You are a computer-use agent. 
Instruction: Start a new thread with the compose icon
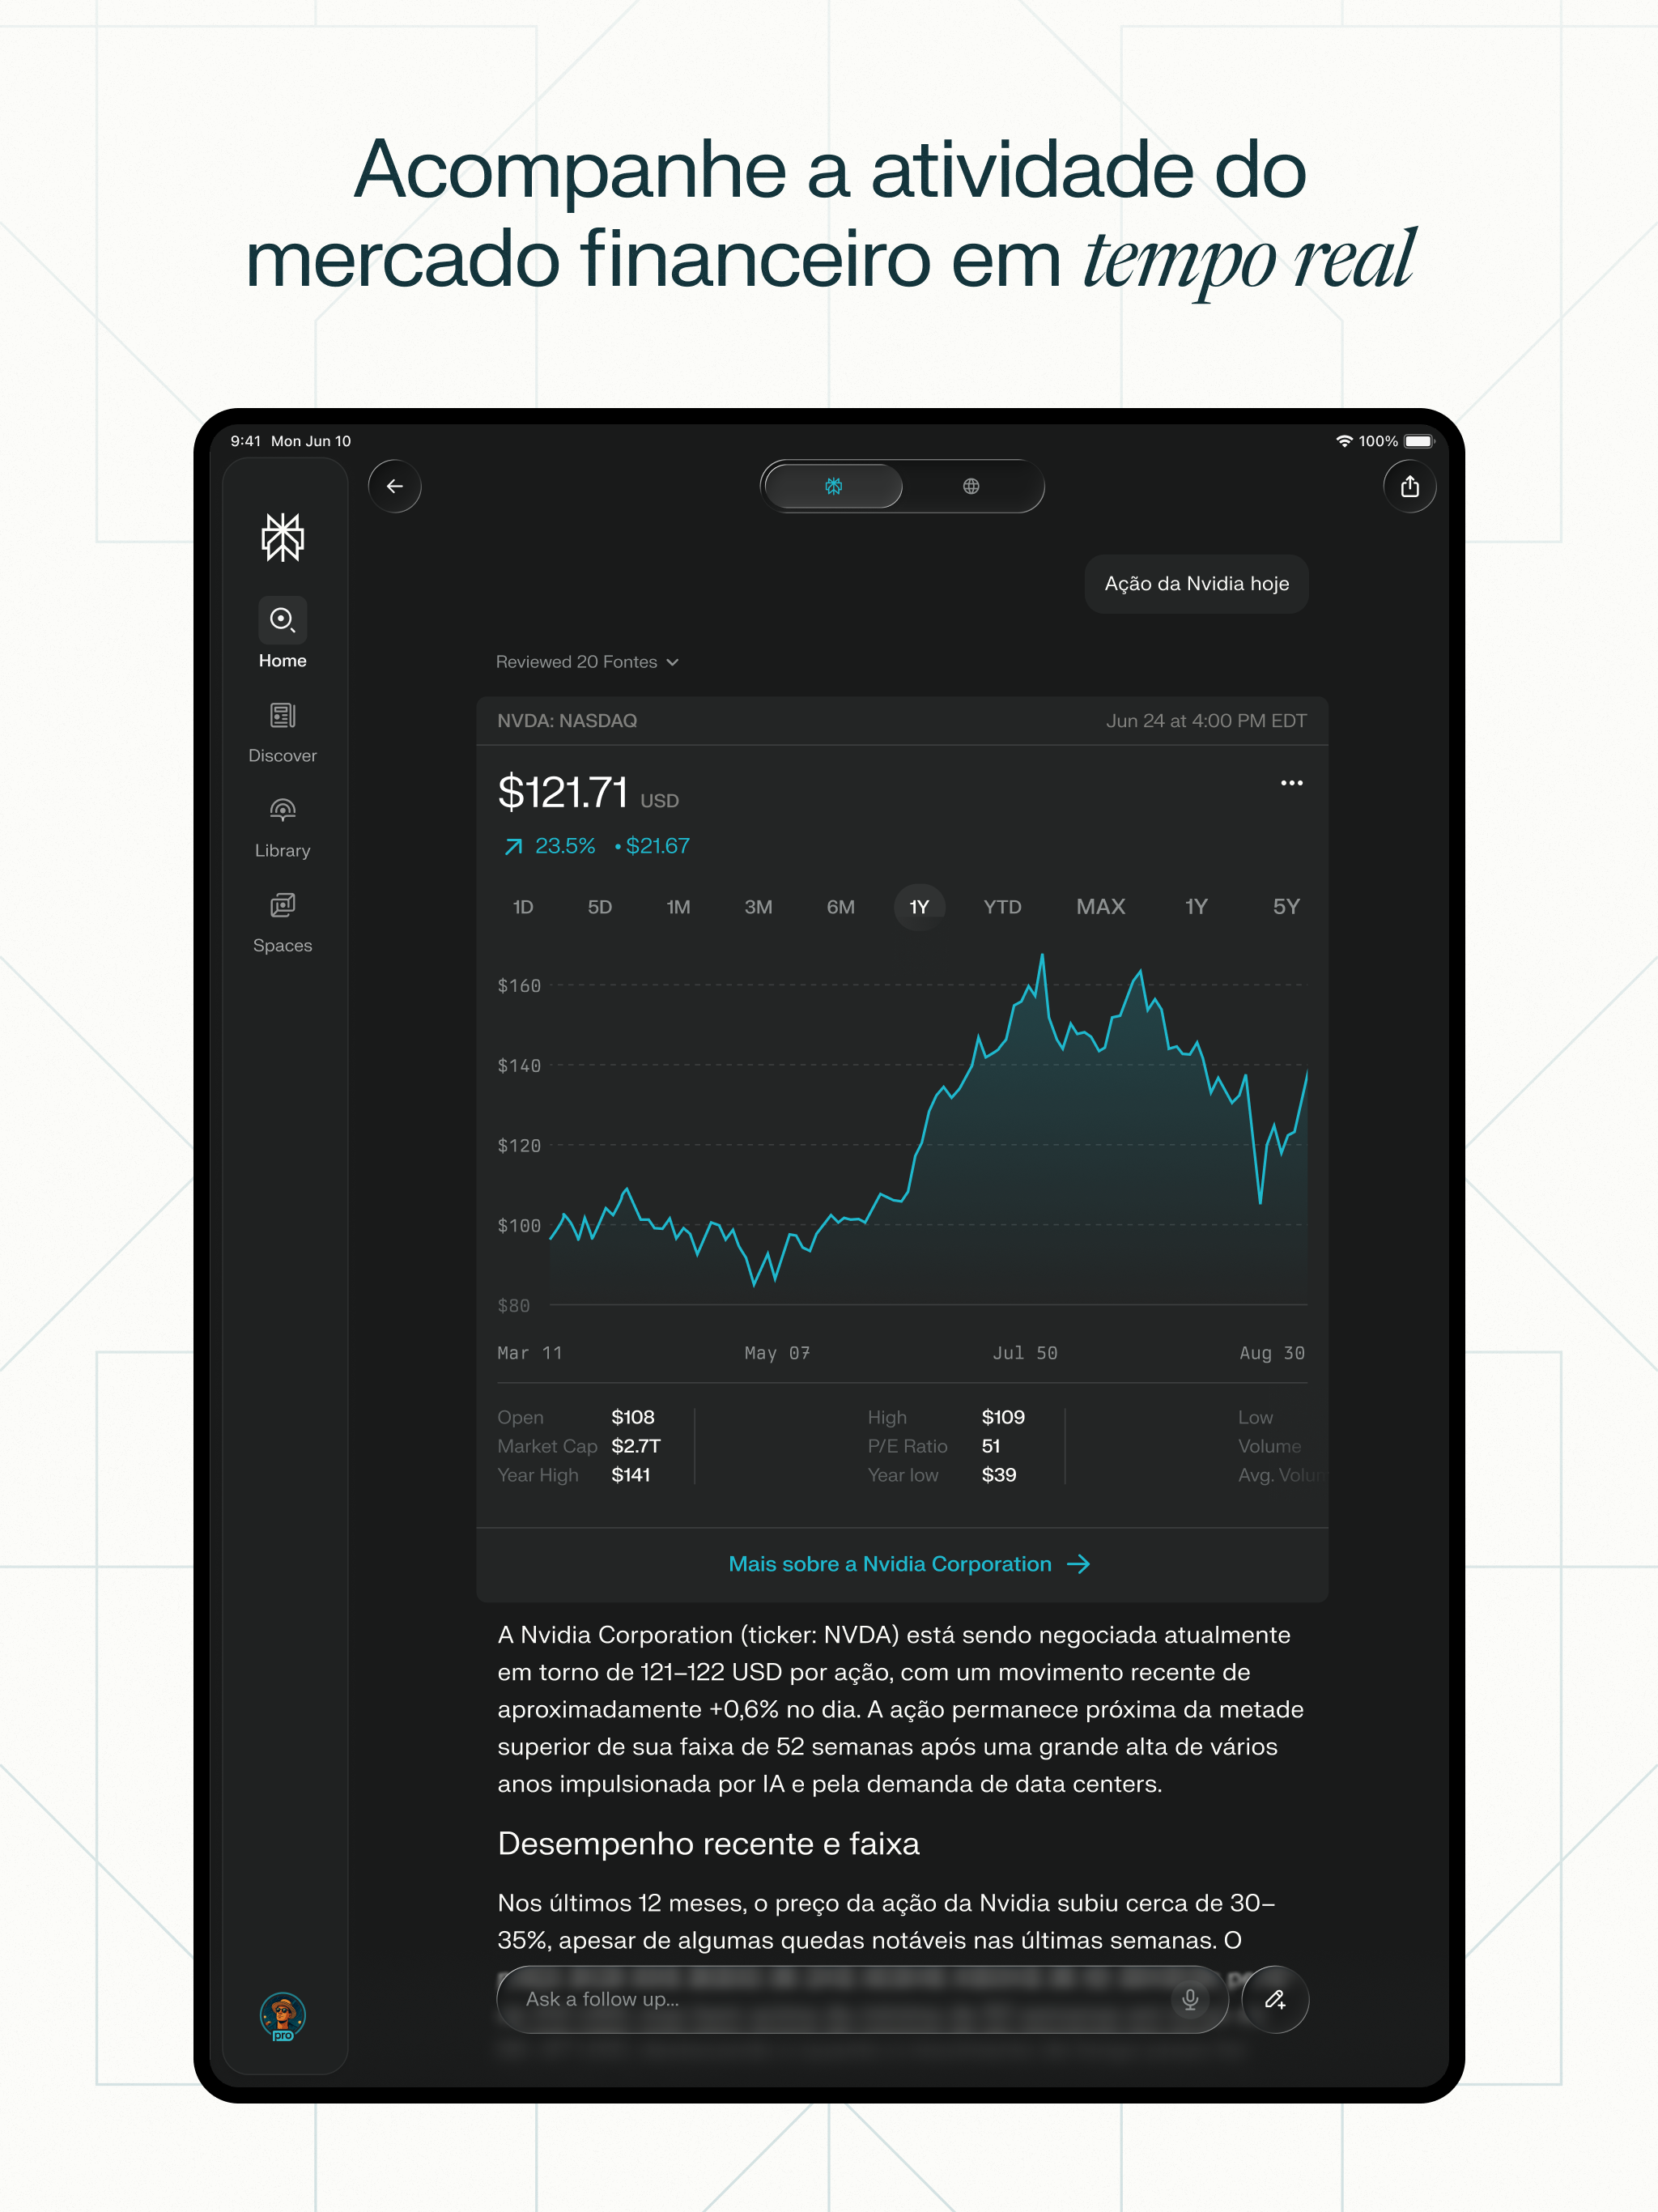pos(1275,2000)
